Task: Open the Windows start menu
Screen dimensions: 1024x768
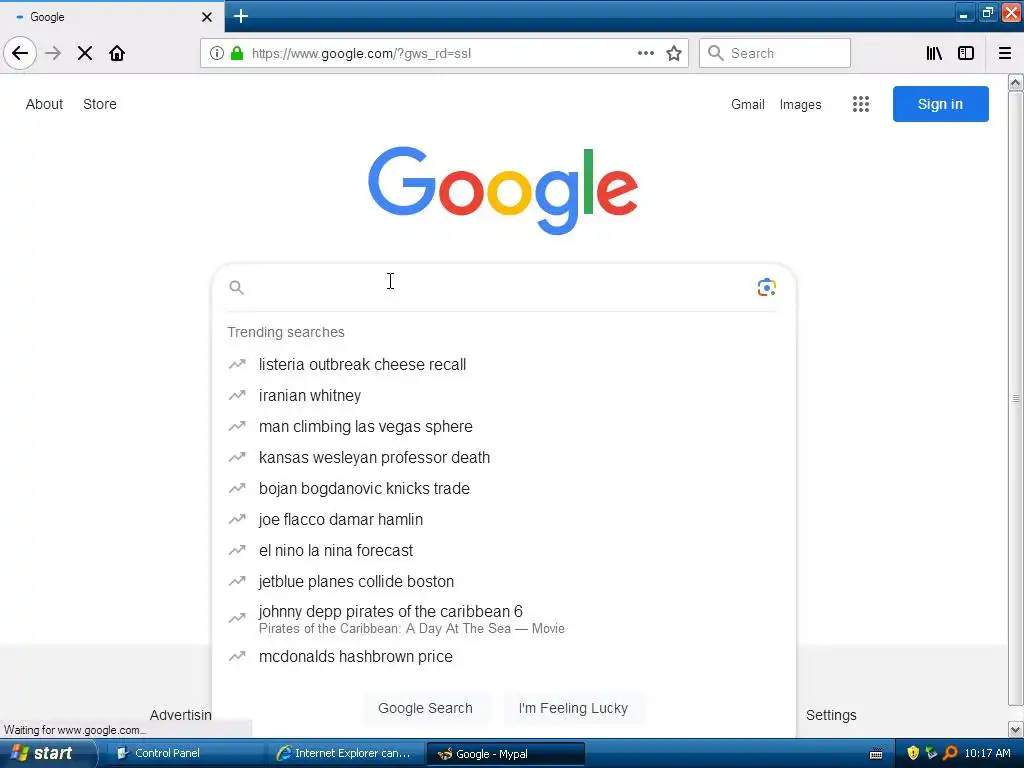Action: pyautogui.click(x=47, y=753)
